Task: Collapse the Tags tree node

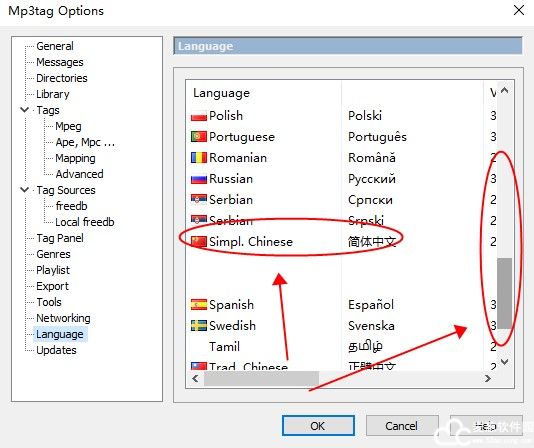Action: [25, 110]
